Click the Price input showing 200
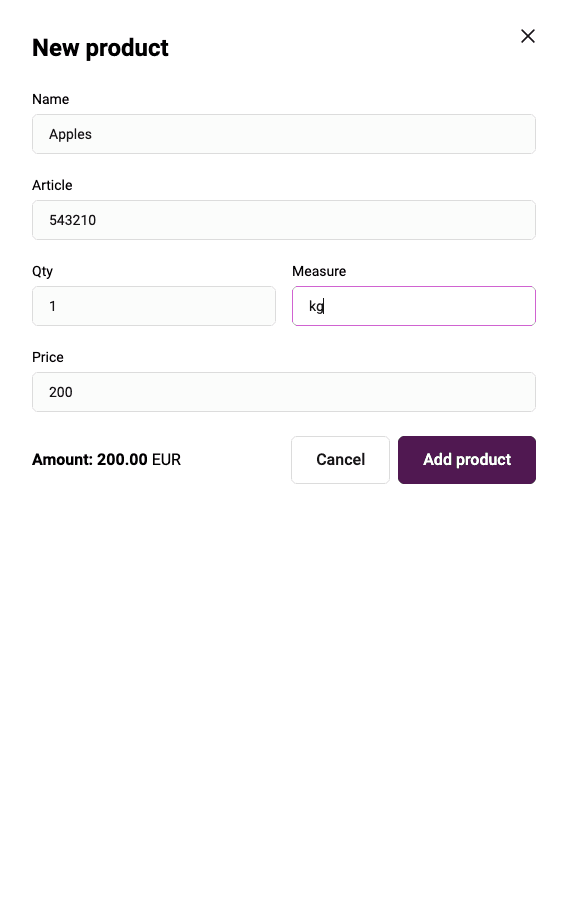Viewport: 568px width, 900px height. pyautogui.click(x=283, y=392)
